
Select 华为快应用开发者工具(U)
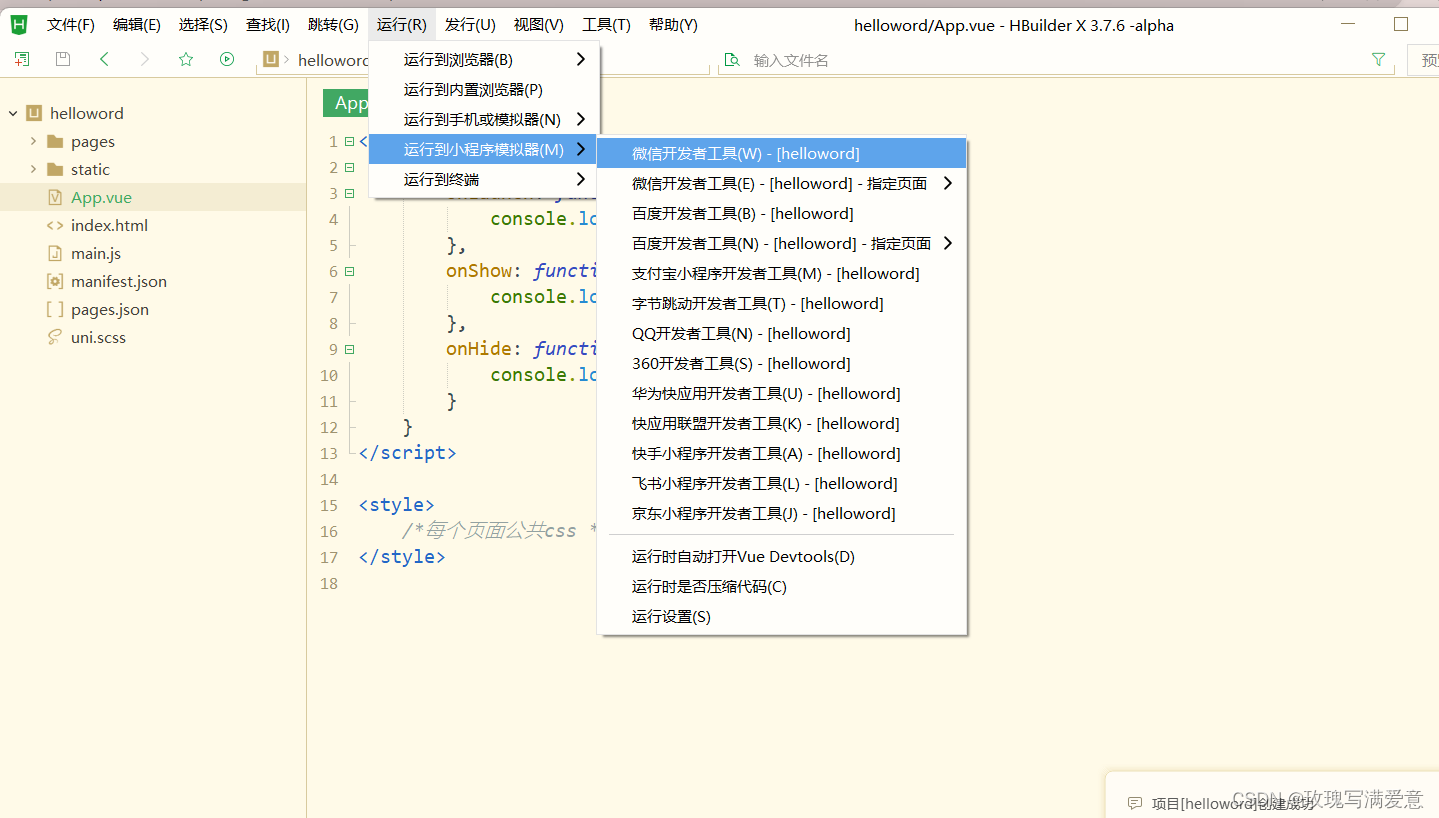tap(781, 394)
